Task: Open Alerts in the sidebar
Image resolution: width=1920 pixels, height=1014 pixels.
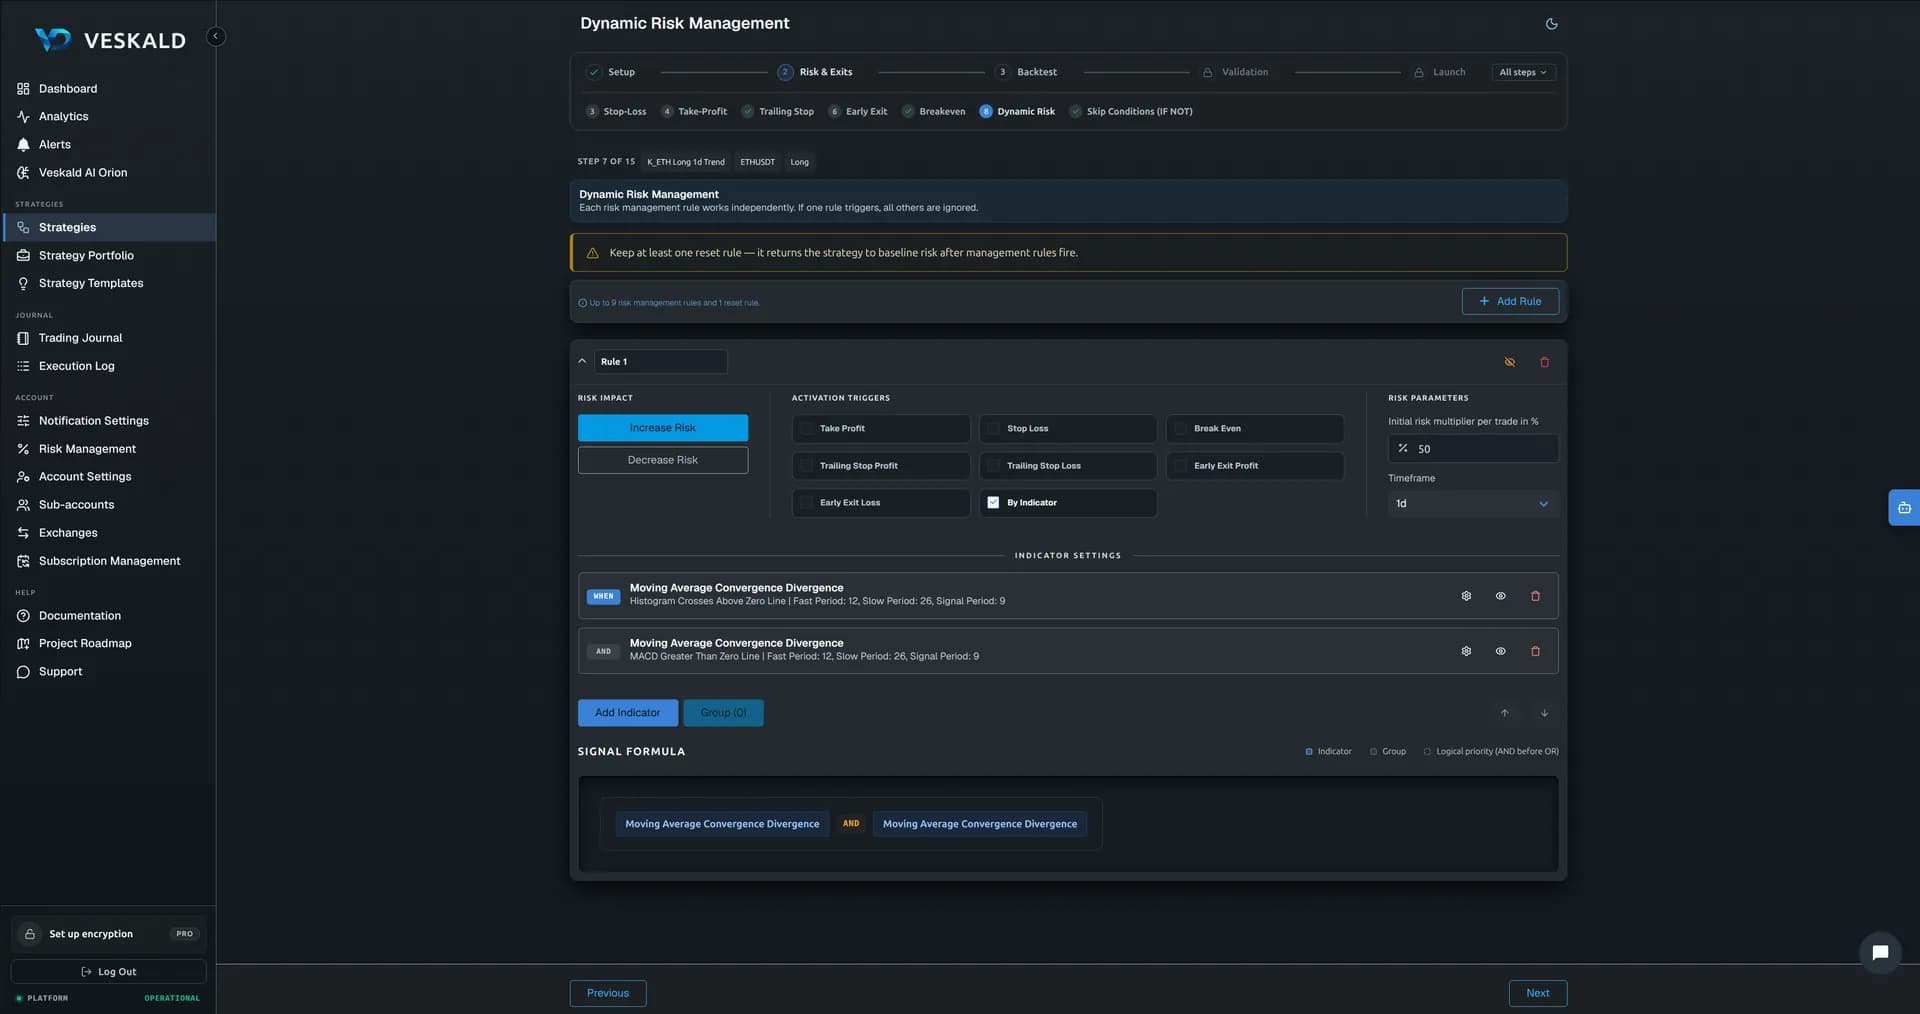Action: 108,145
